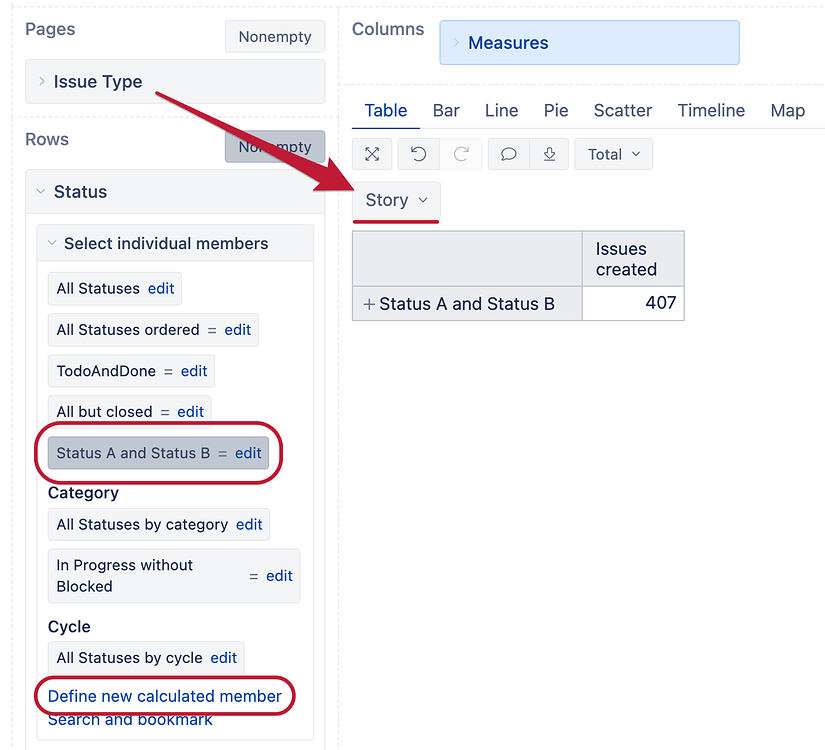Toggle the Nonempty filter for Rows
Screen dimensions: 825x750
274,146
